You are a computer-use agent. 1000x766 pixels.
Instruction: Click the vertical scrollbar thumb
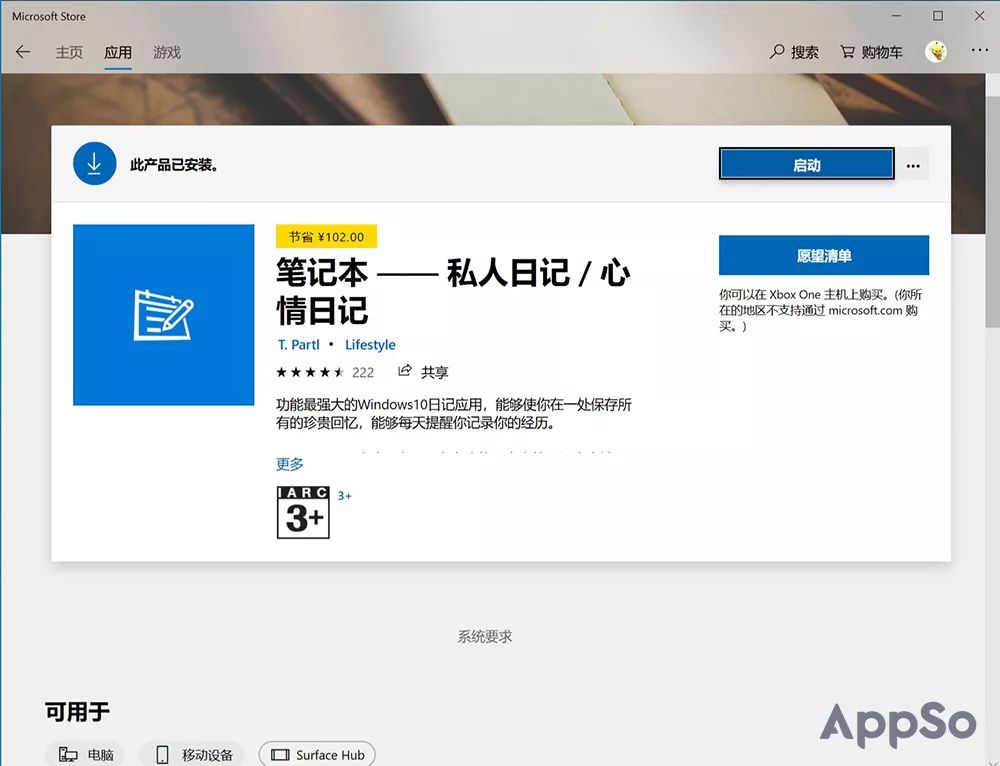[x=992, y=212]
